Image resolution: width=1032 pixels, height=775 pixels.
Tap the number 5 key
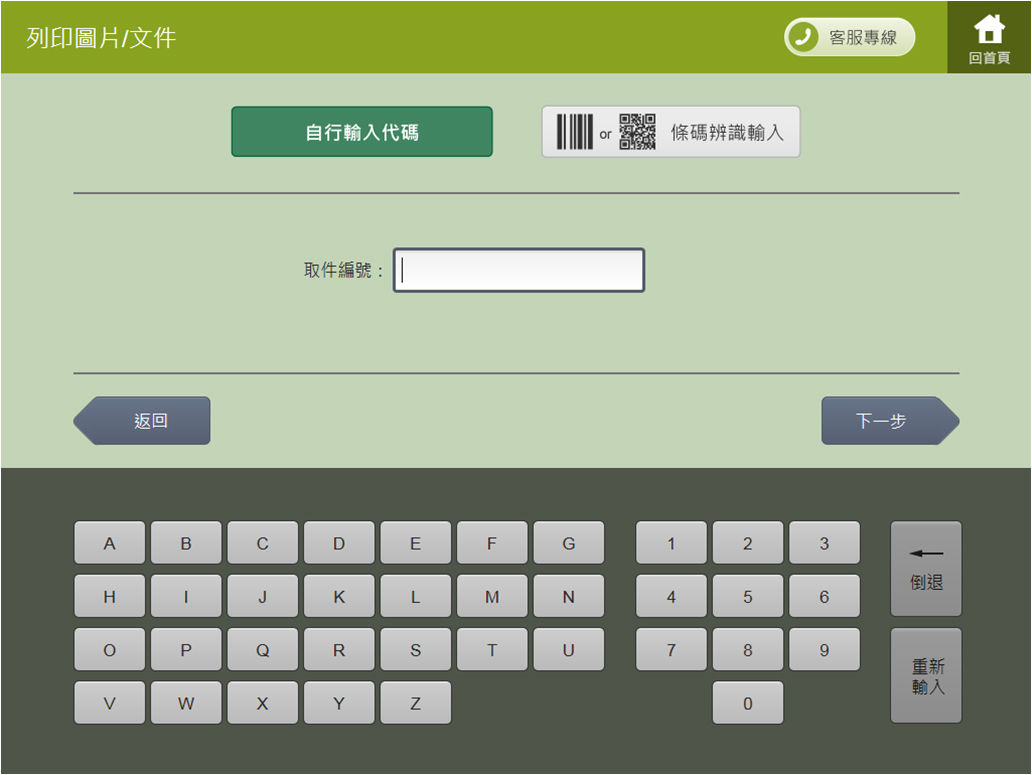(748, 596)
